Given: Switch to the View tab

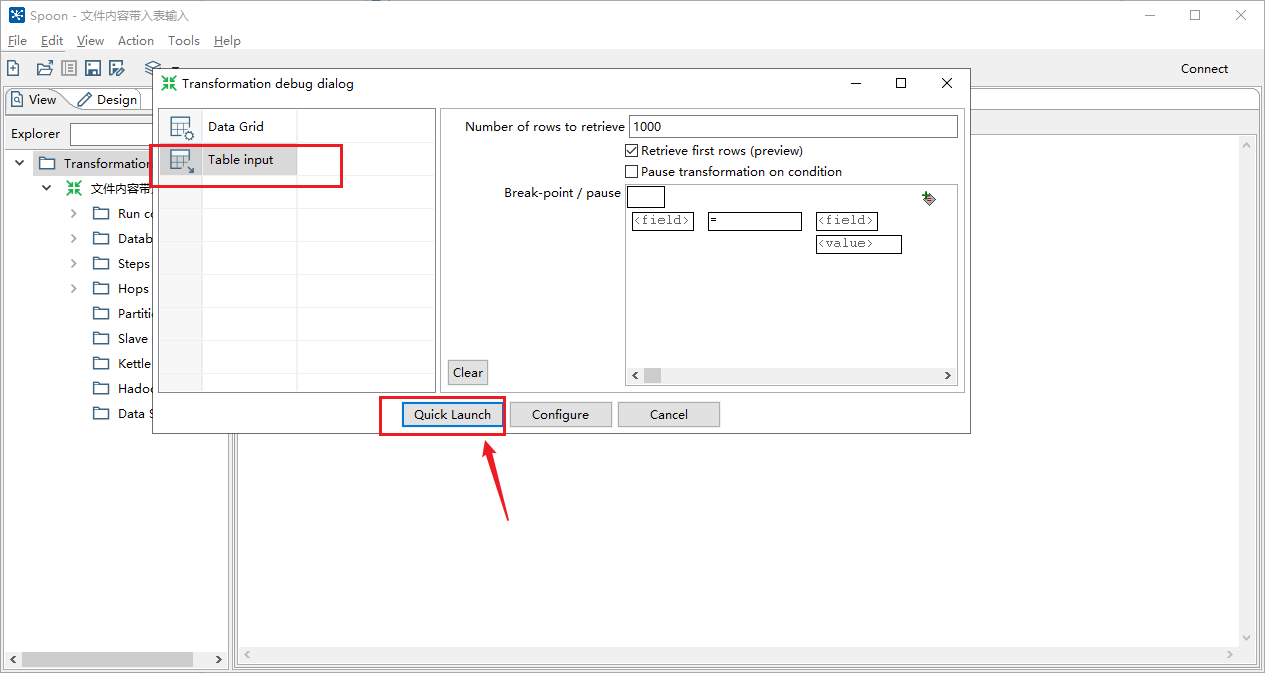Looking at the screenshot, I should pyautogui.click(x=35, y=99).
